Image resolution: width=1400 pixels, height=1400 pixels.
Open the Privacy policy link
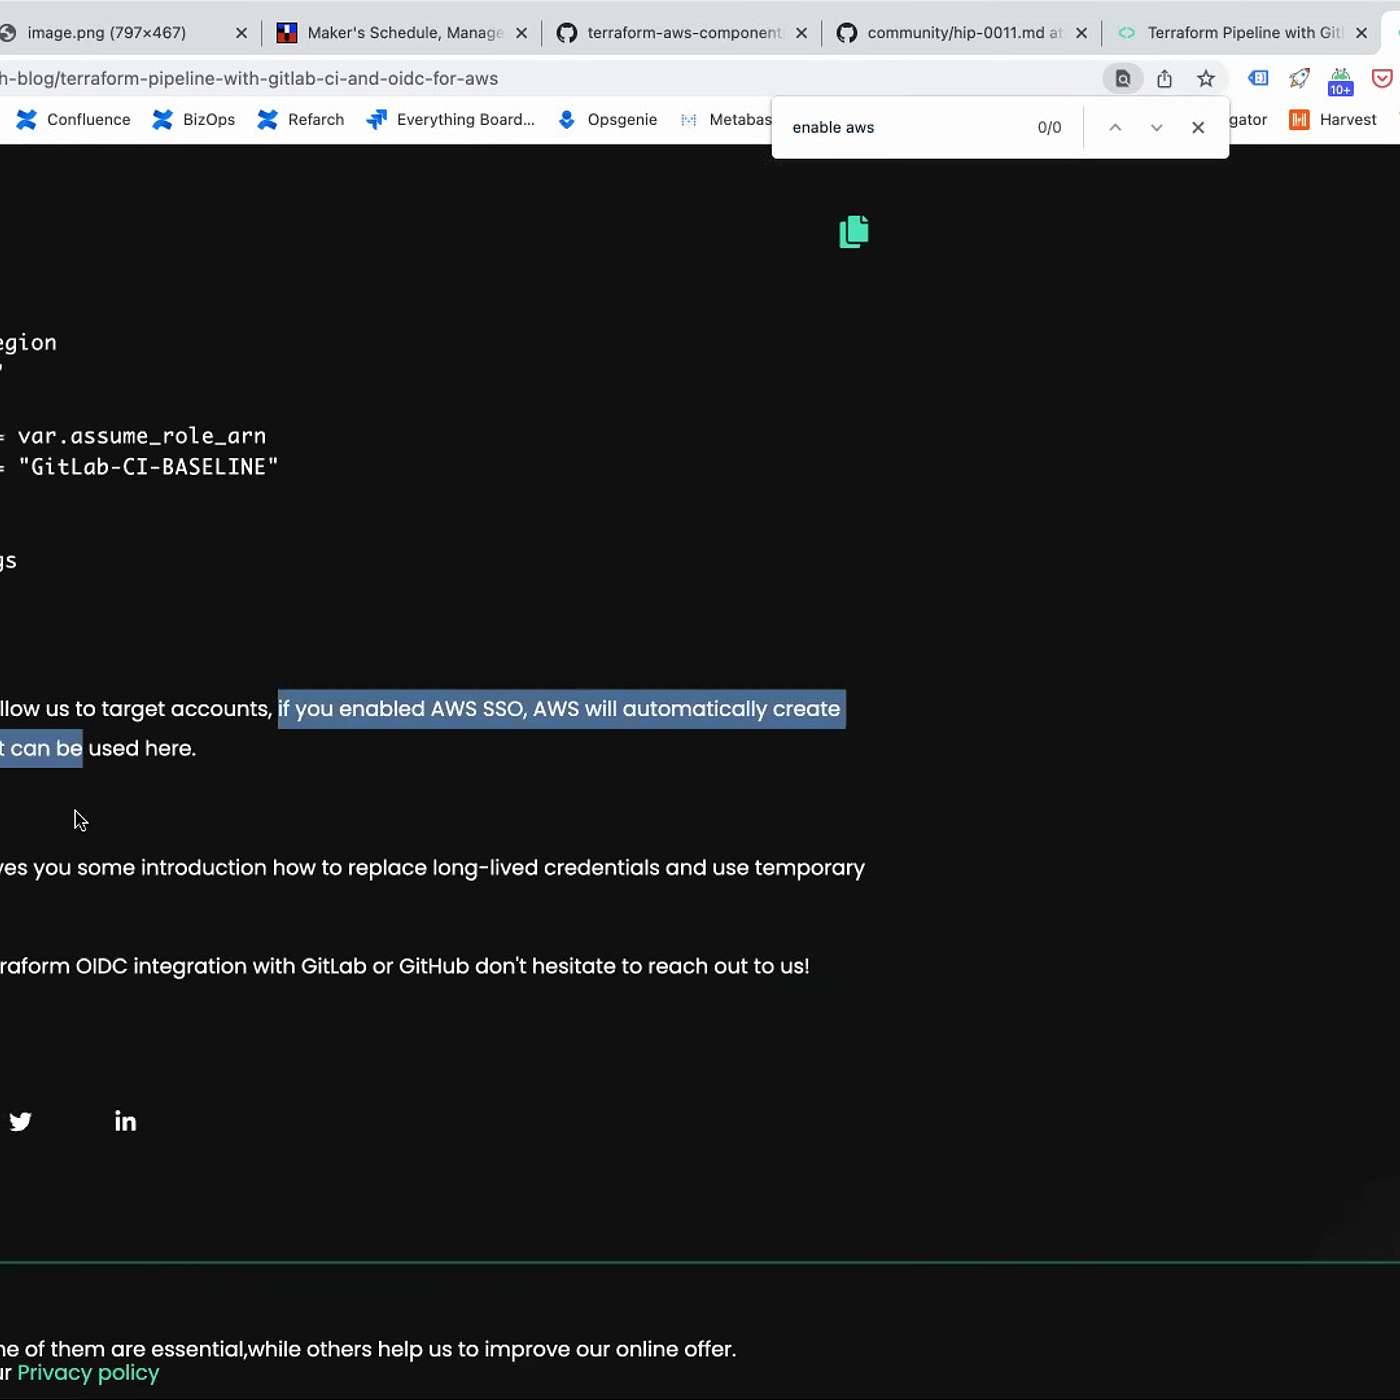(x=88, y=1373)
